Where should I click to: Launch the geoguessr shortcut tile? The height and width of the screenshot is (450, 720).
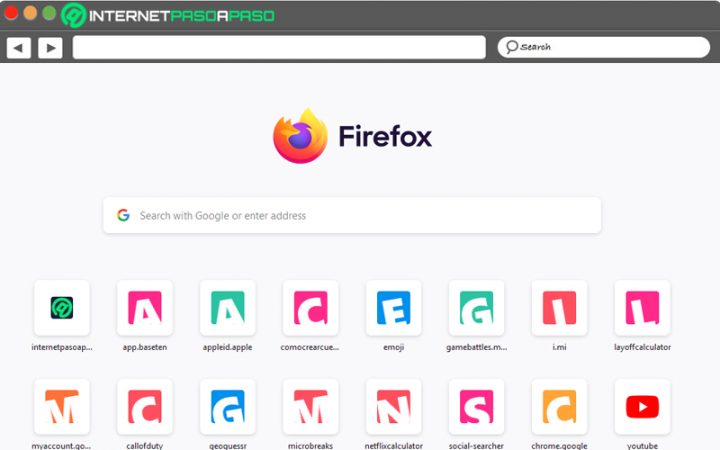[228, 406]
